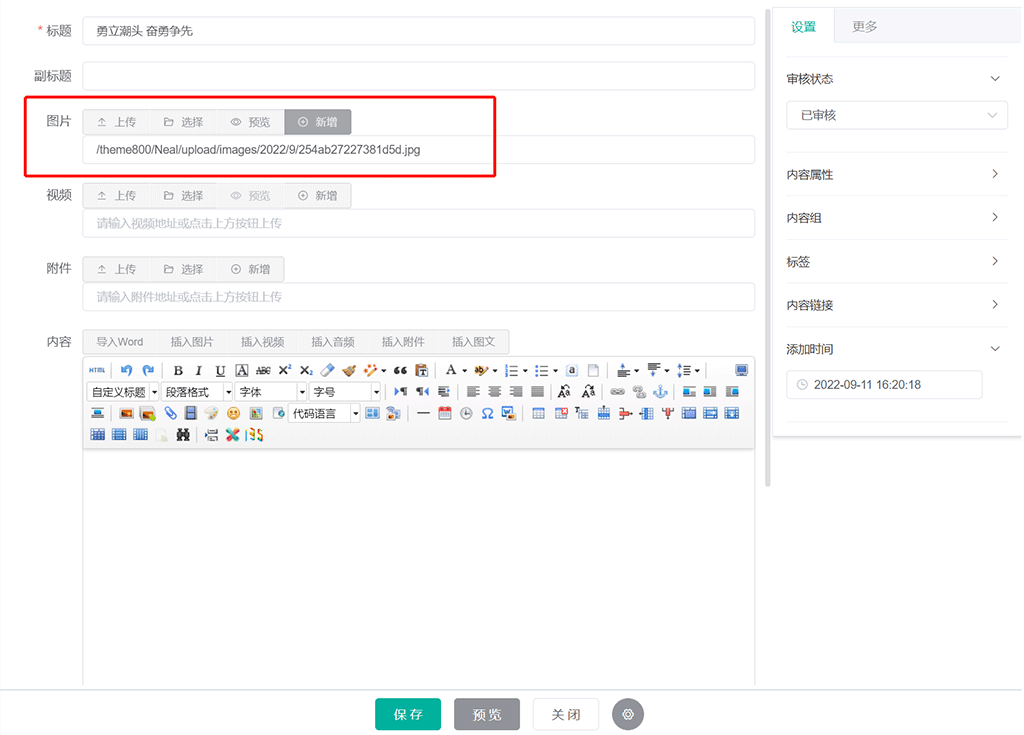The width and height of the screenshot is (1024, 735).
Task: Click into the 副标题 input field
Action: (x=418, y=76)
